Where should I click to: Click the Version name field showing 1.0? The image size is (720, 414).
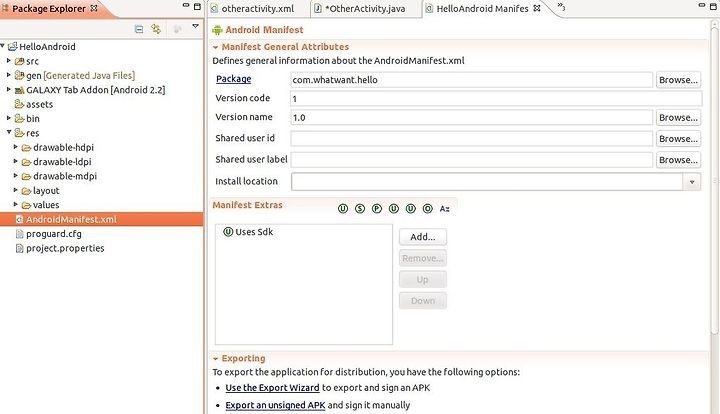pyautogui.click(x=471, y=117)
